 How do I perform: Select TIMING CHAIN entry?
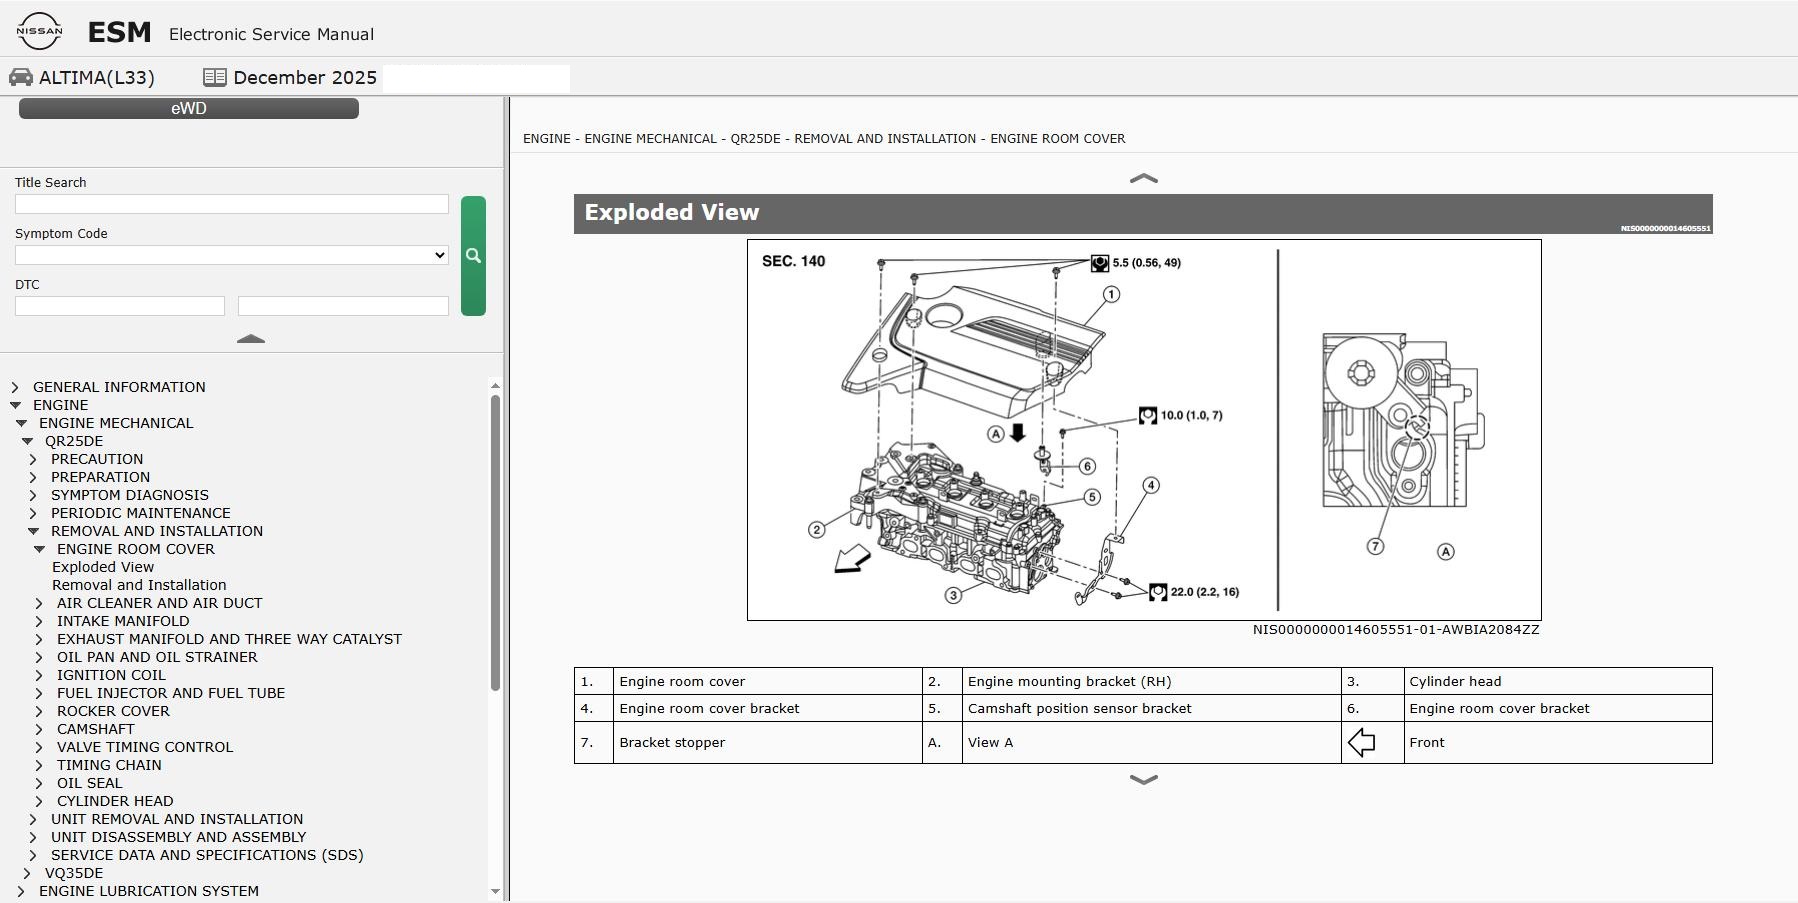pos(109,765)
